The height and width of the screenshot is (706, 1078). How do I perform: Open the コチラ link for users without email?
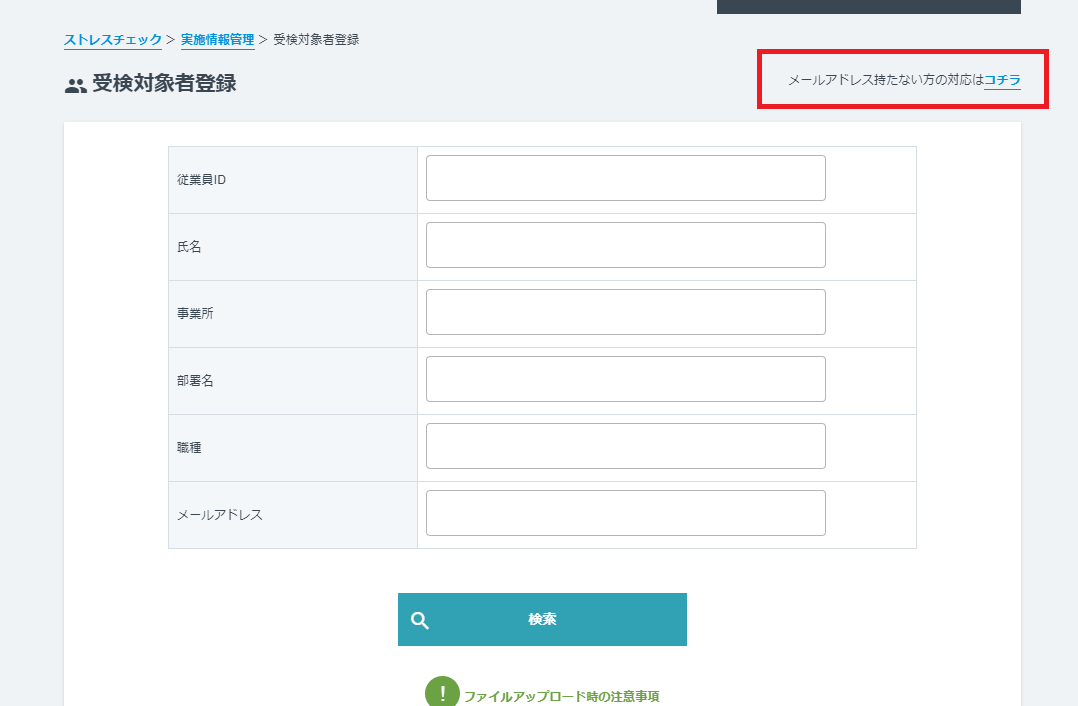[1002, 80]
